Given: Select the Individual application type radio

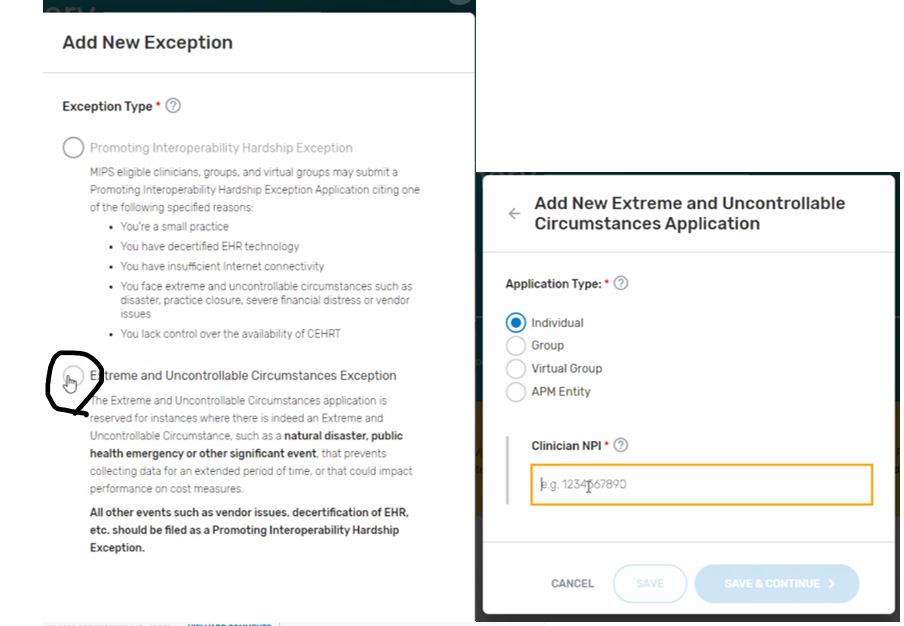Looking at the screenshot, I should 516,323.
